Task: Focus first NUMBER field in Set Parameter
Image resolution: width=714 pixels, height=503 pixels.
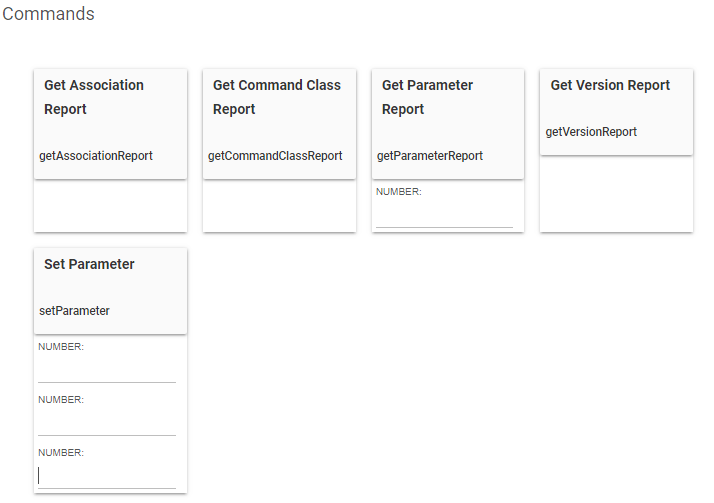Action: [106, 371]
